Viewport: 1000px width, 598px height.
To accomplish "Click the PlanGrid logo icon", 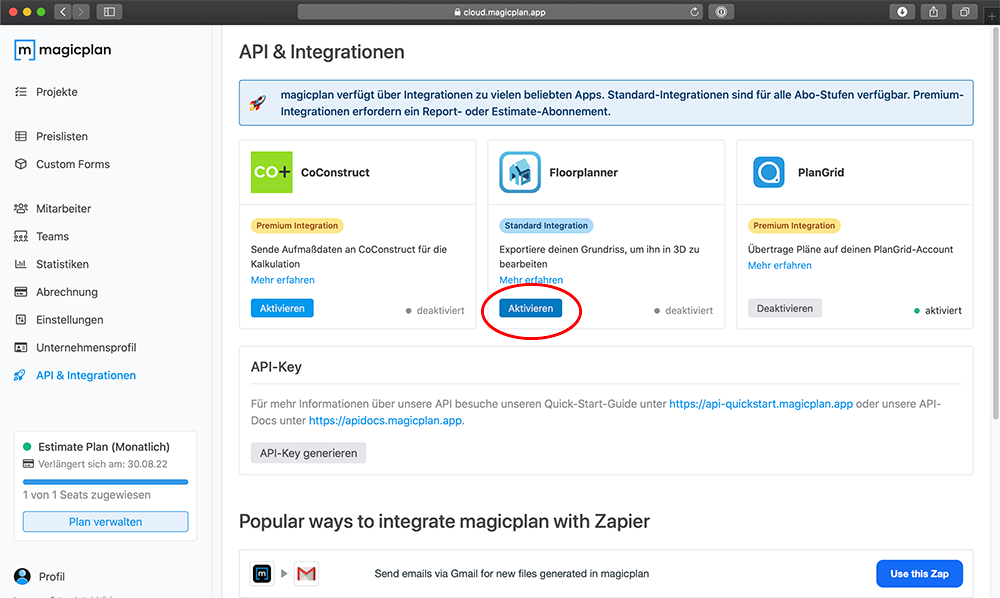I will (768, 171).
